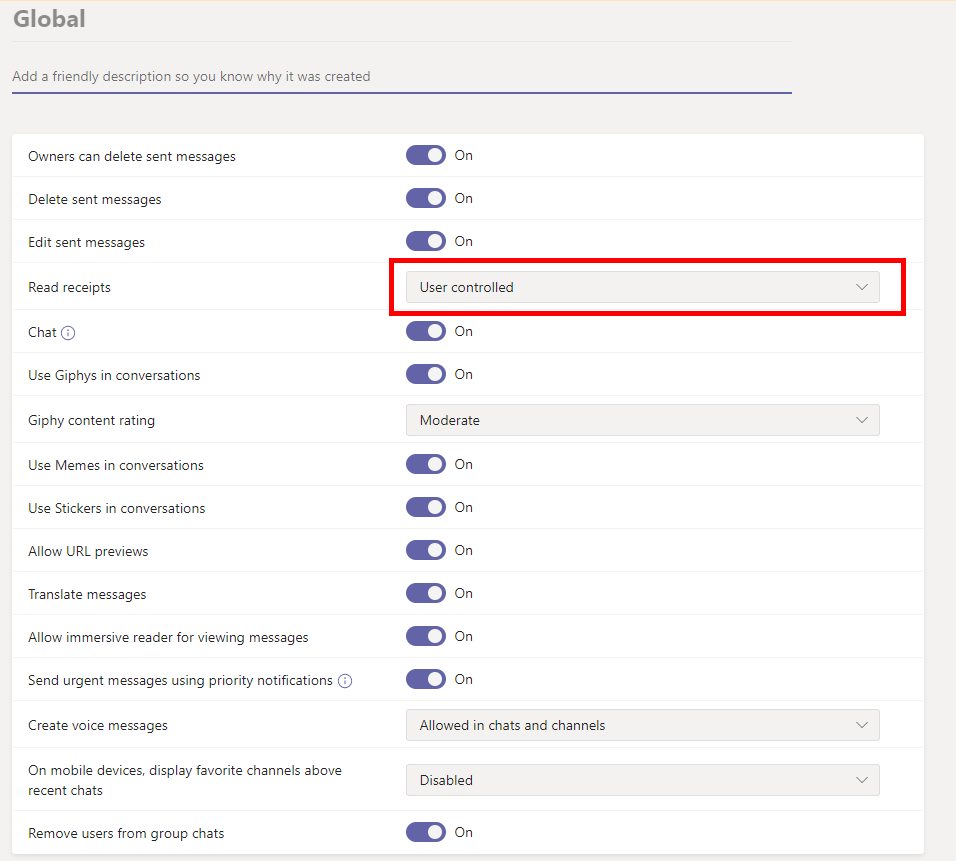
Task: Toggle Edit sent messages off
Action: pos(426,241)
